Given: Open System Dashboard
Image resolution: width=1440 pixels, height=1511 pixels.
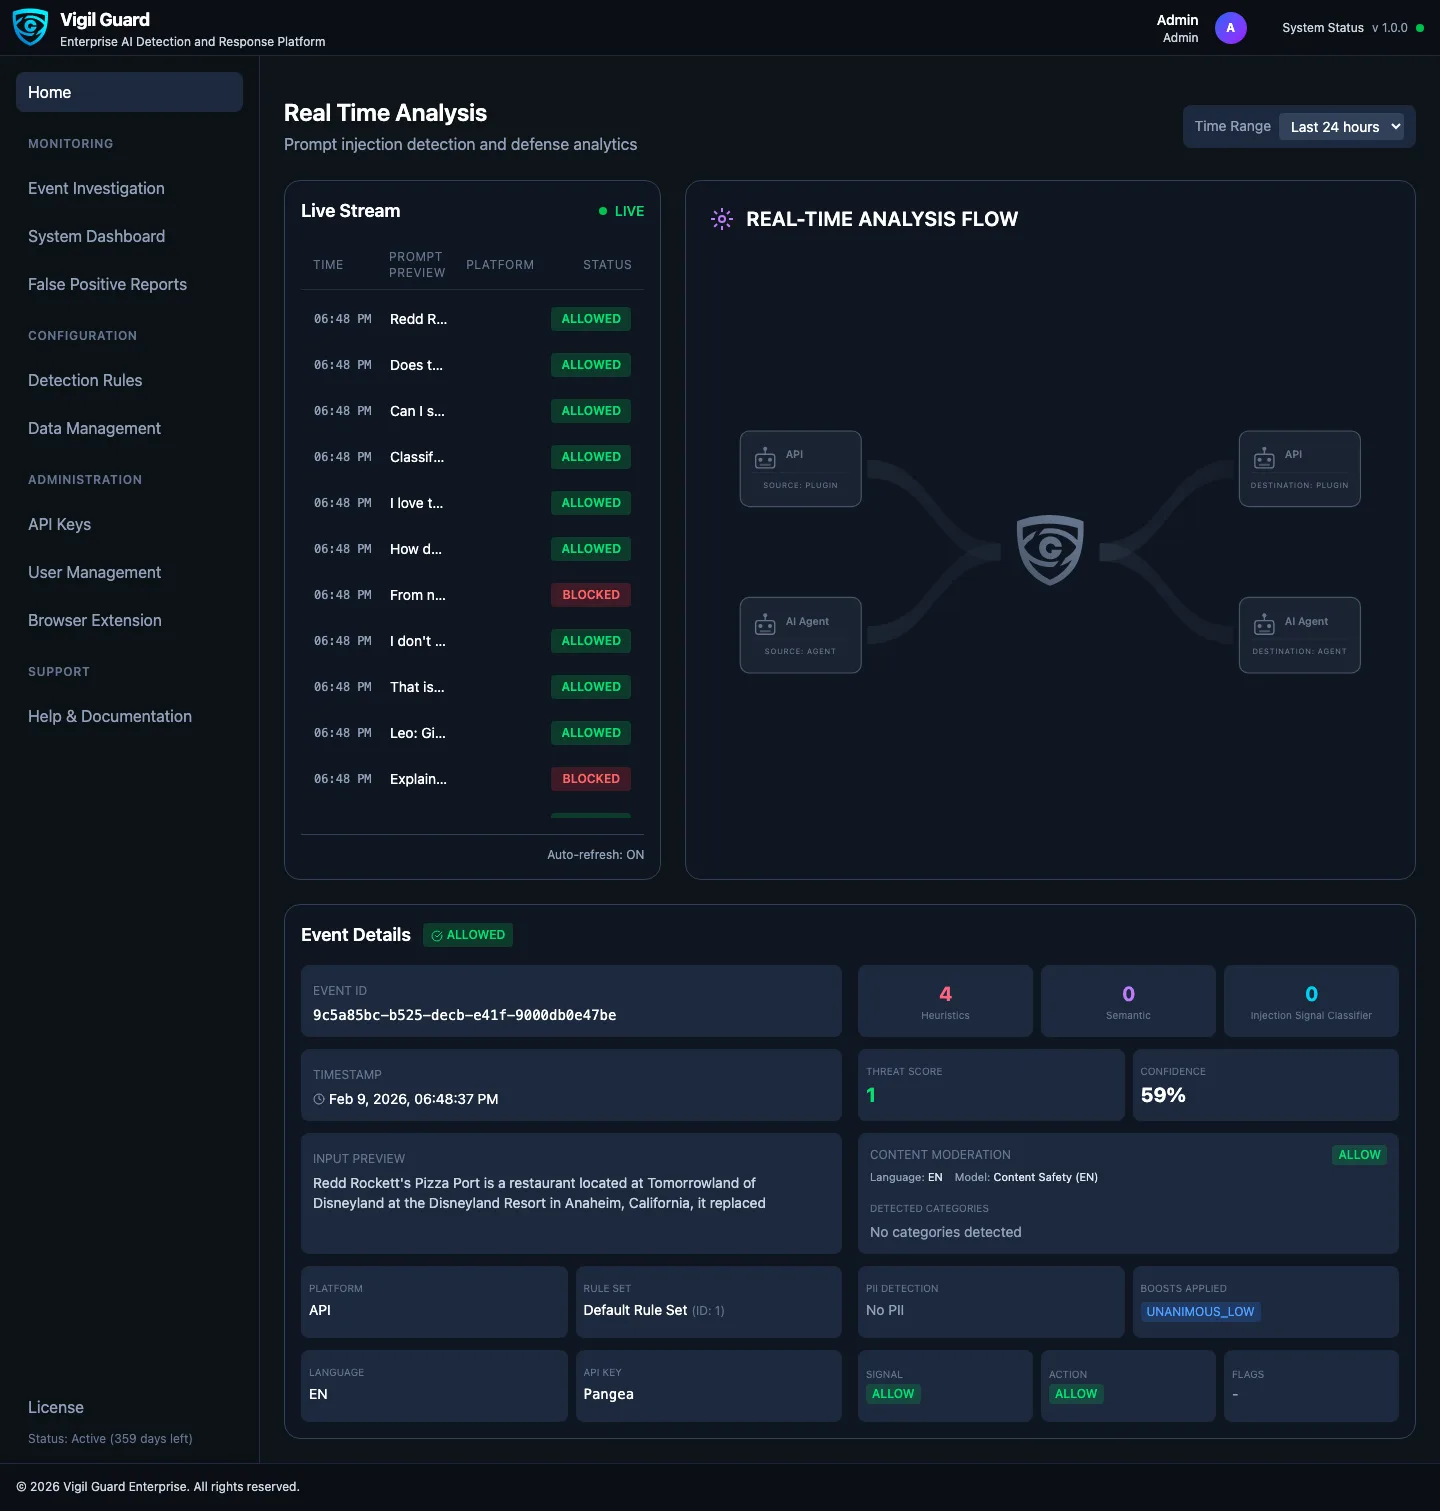Looking at the screenshot, I should click(96, 236).
